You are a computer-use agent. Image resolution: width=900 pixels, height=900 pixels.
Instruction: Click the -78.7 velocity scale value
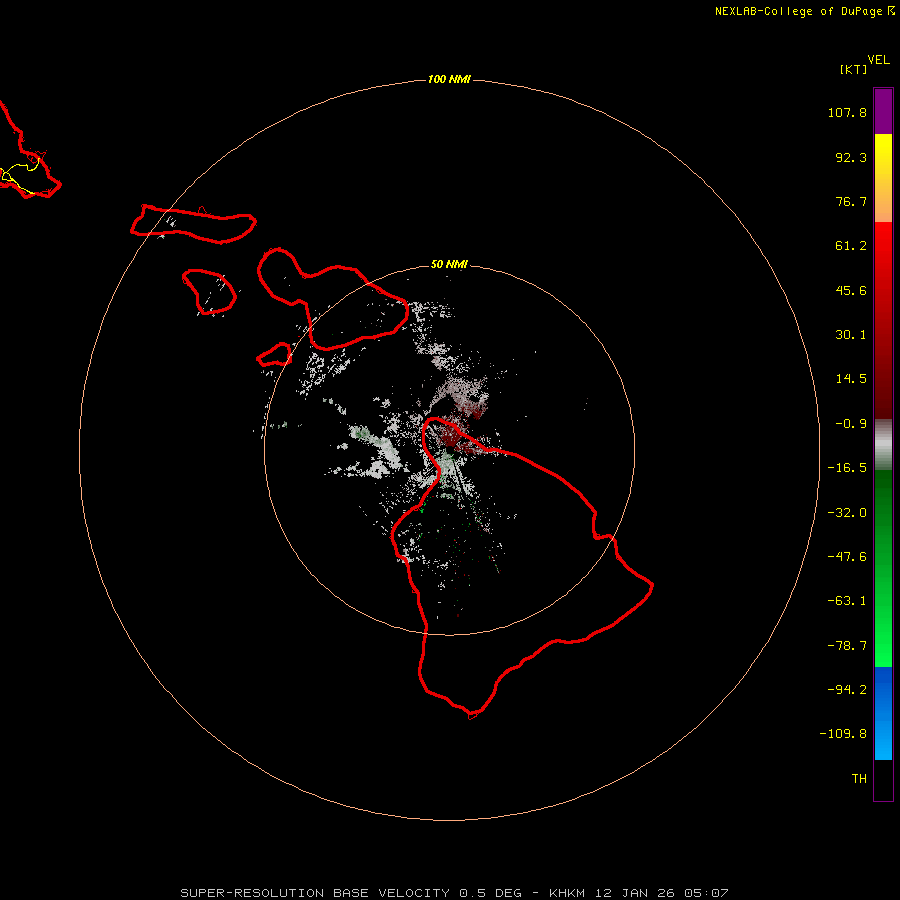point(847,646)
